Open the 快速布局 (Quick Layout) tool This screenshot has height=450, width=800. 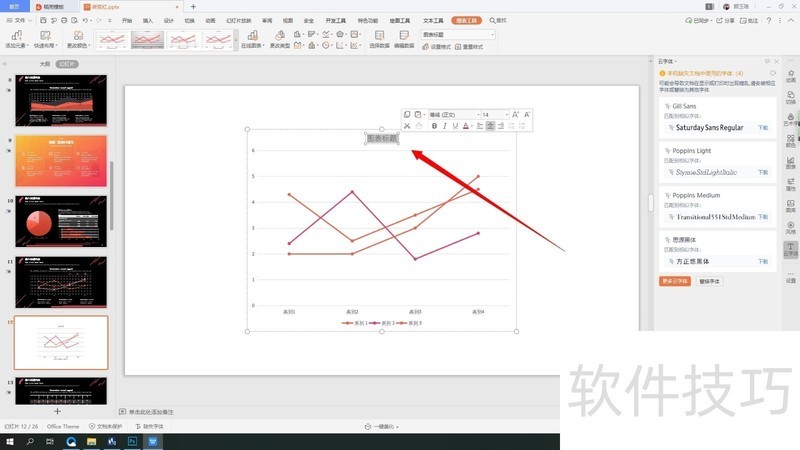tap(45, 39)
